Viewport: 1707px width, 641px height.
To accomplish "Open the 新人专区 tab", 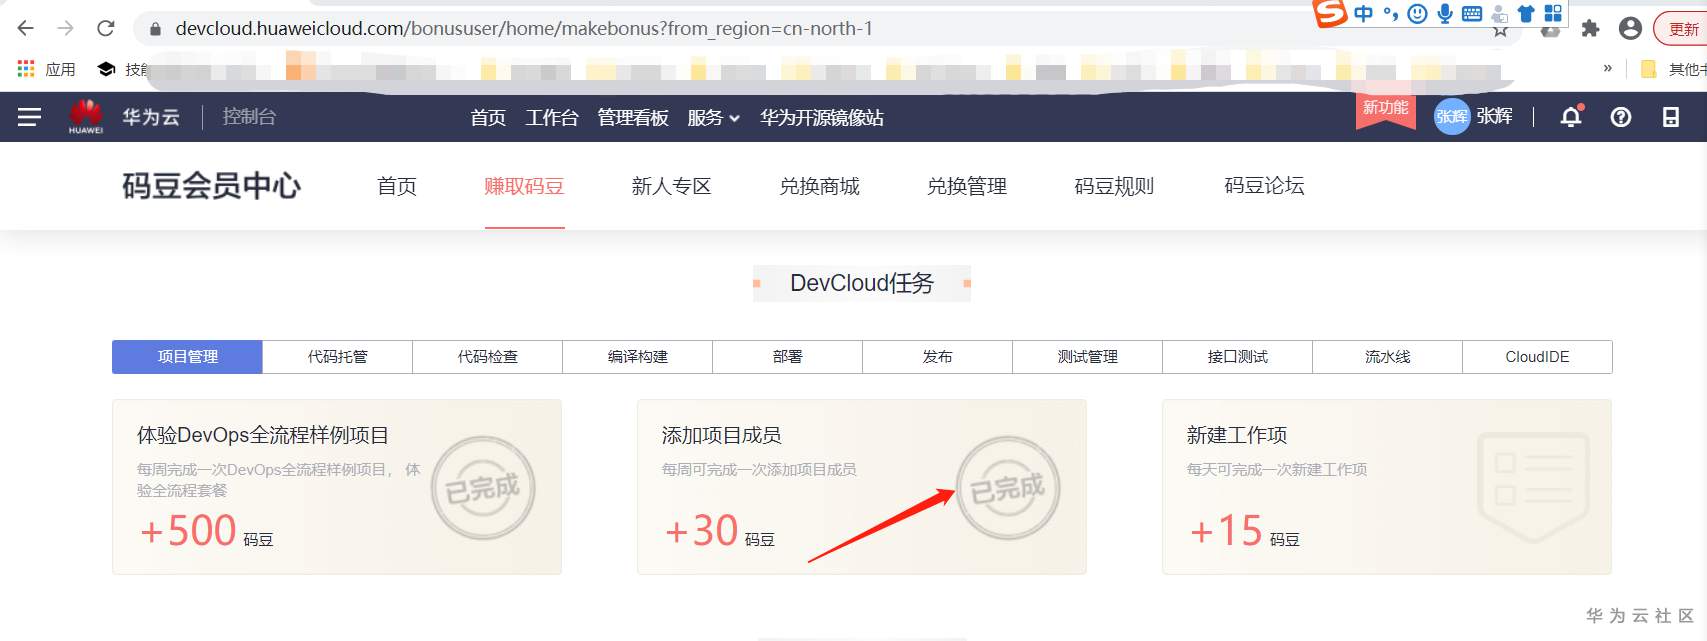I will click(x=671, y=187).
